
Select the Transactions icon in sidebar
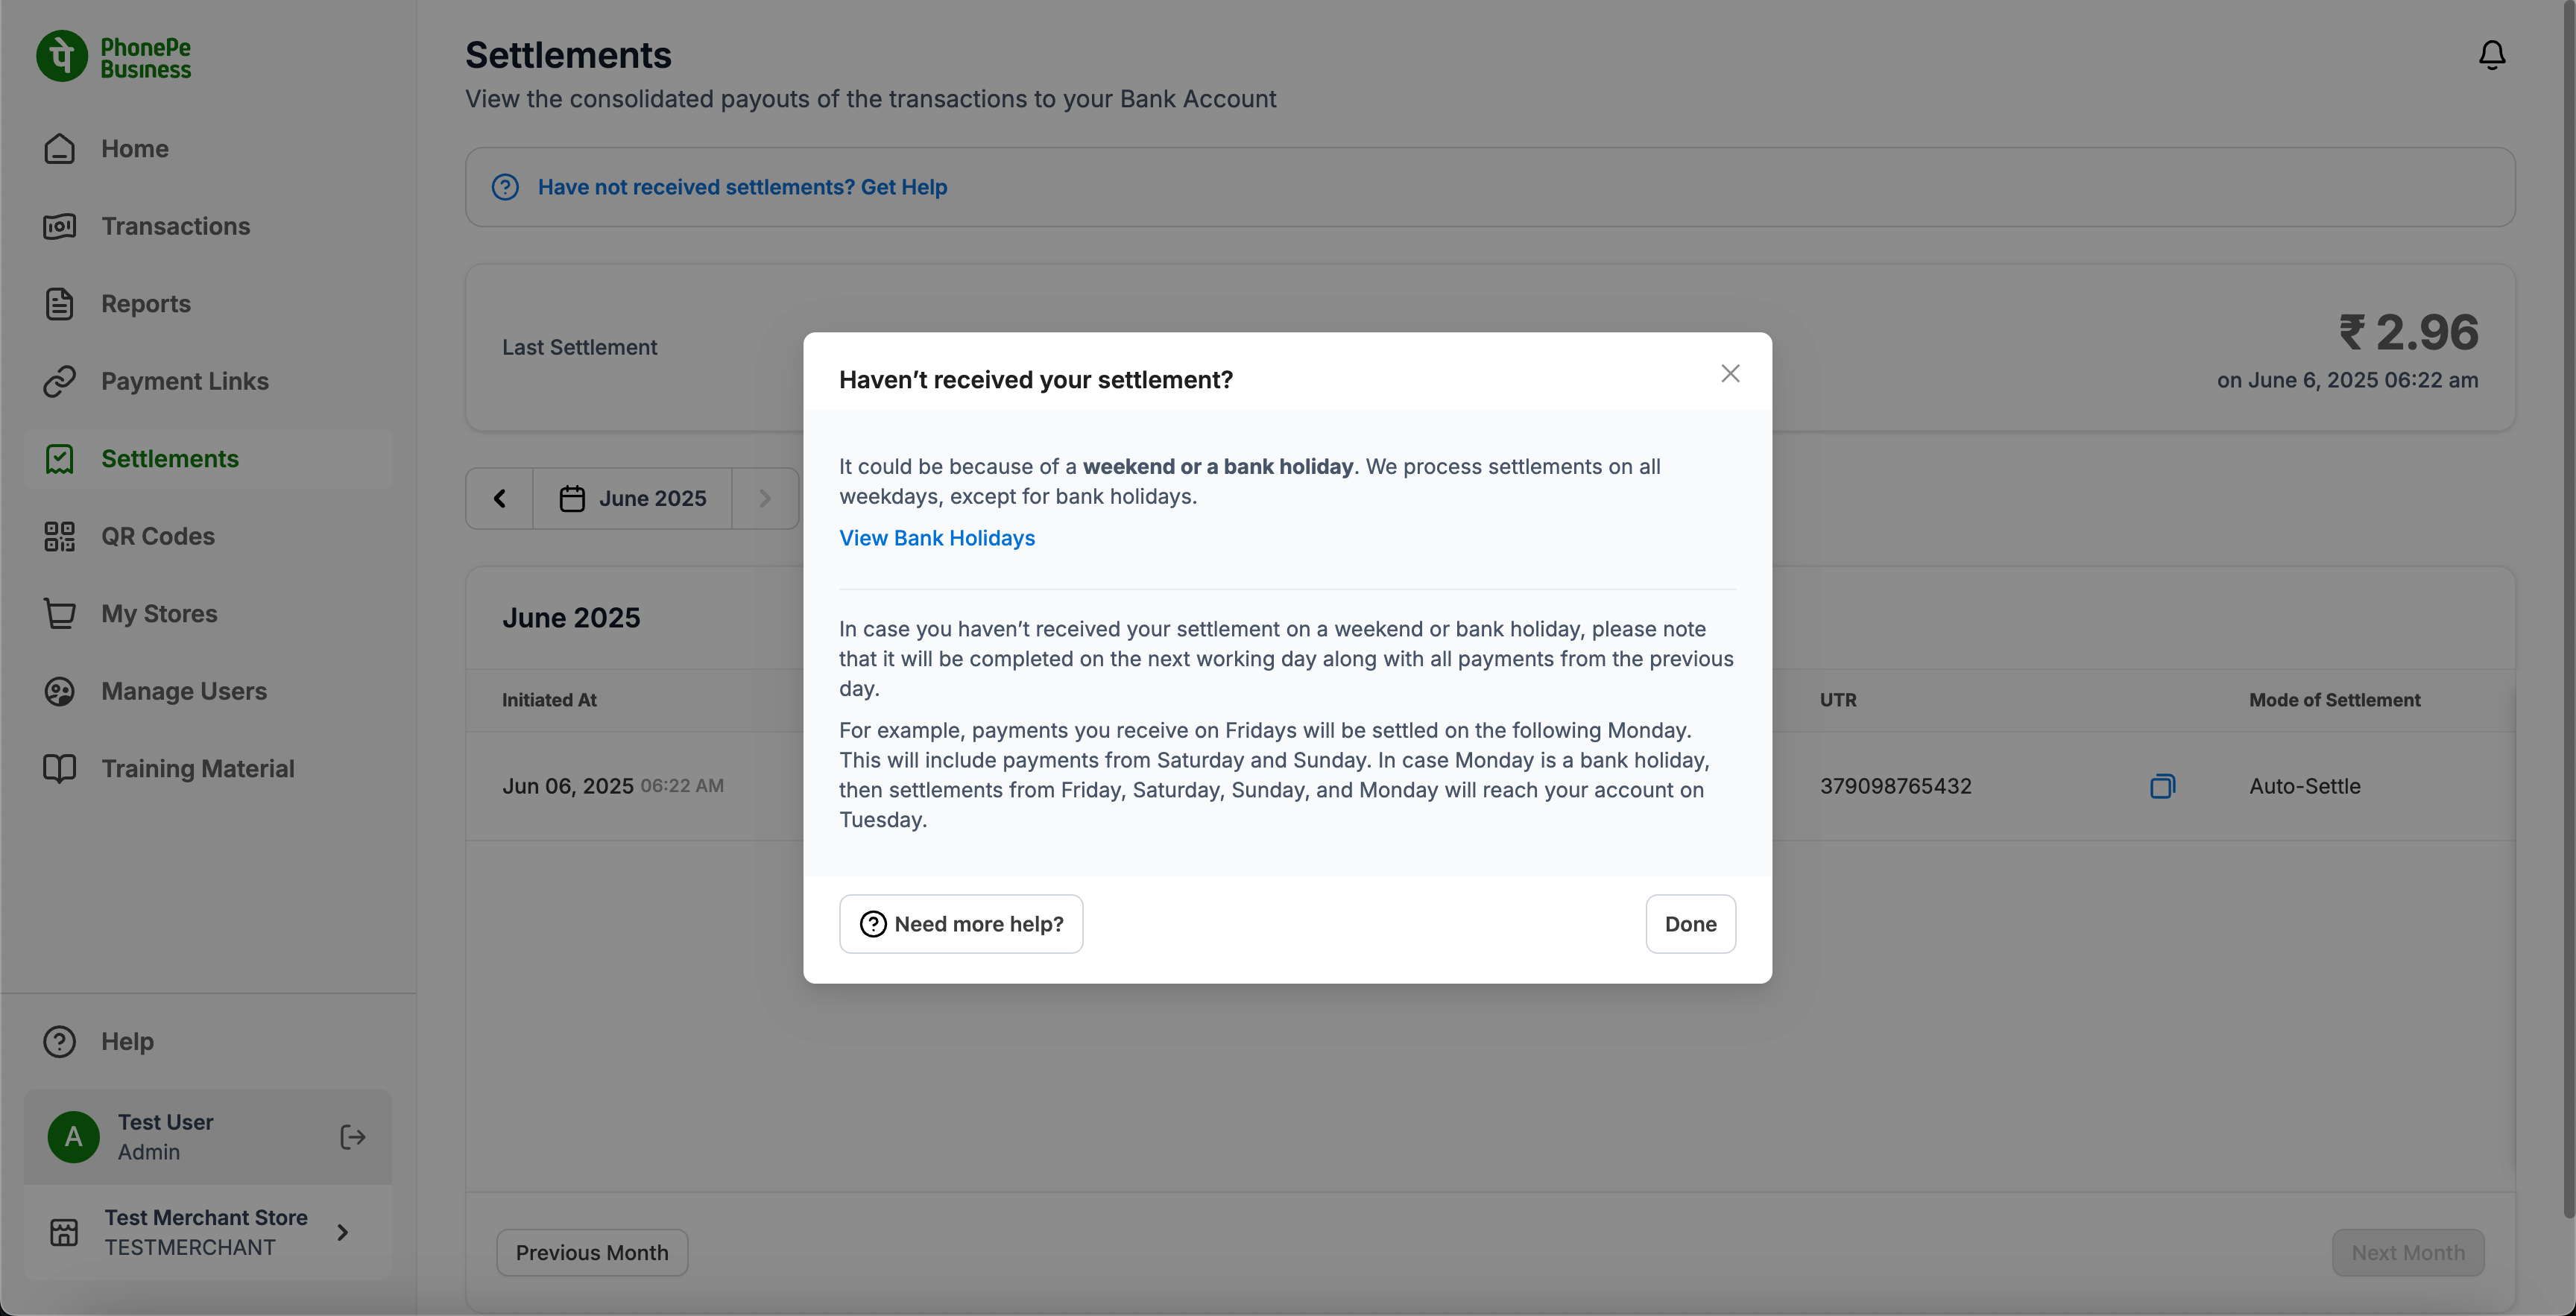click(59, 226)
